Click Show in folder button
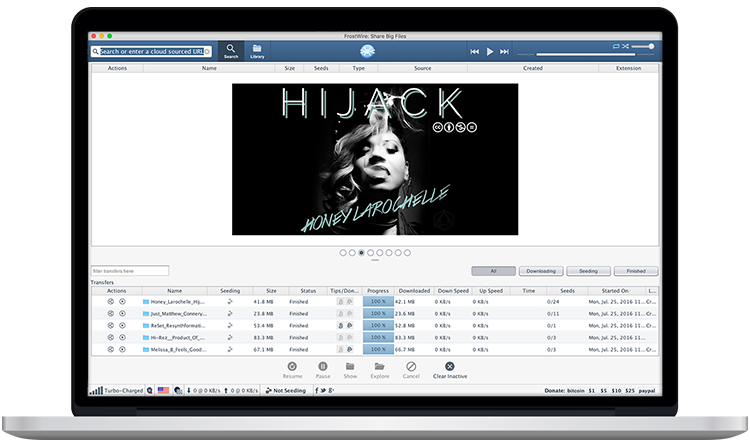The height and width of the screenshot is (445, 750). [350, 370]
